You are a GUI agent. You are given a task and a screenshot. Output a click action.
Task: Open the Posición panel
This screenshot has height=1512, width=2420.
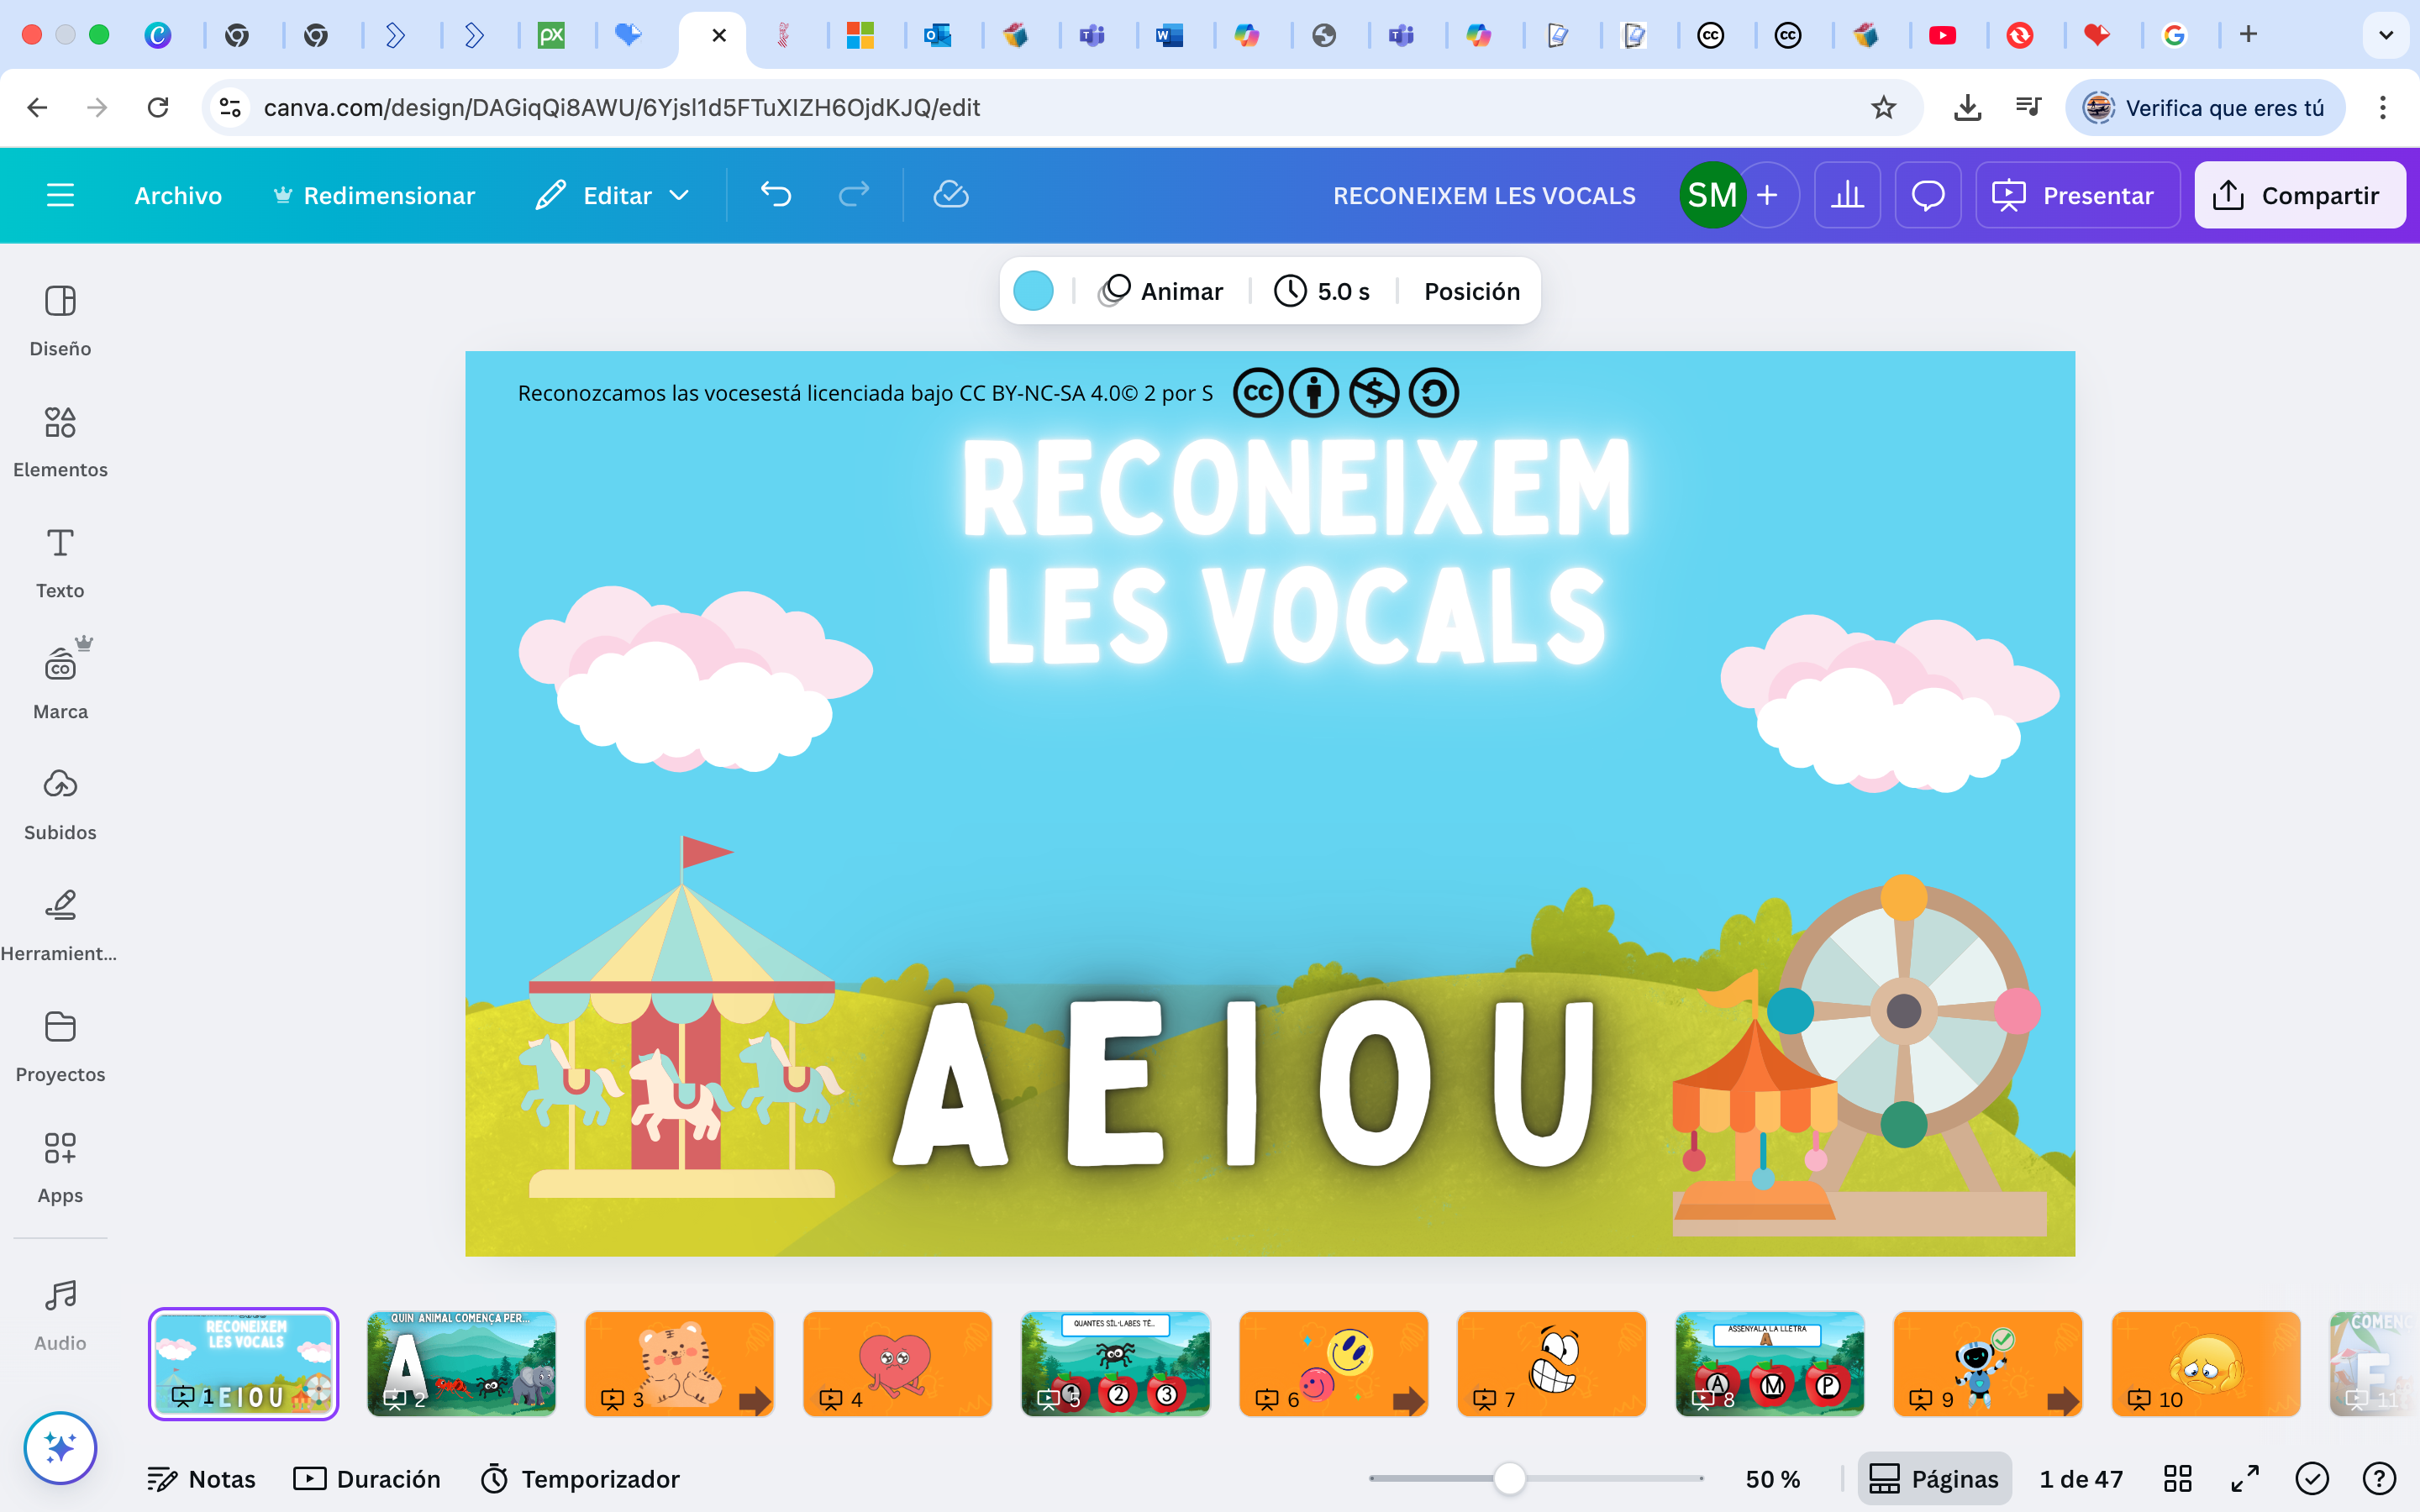click(x=1471, y=291)
